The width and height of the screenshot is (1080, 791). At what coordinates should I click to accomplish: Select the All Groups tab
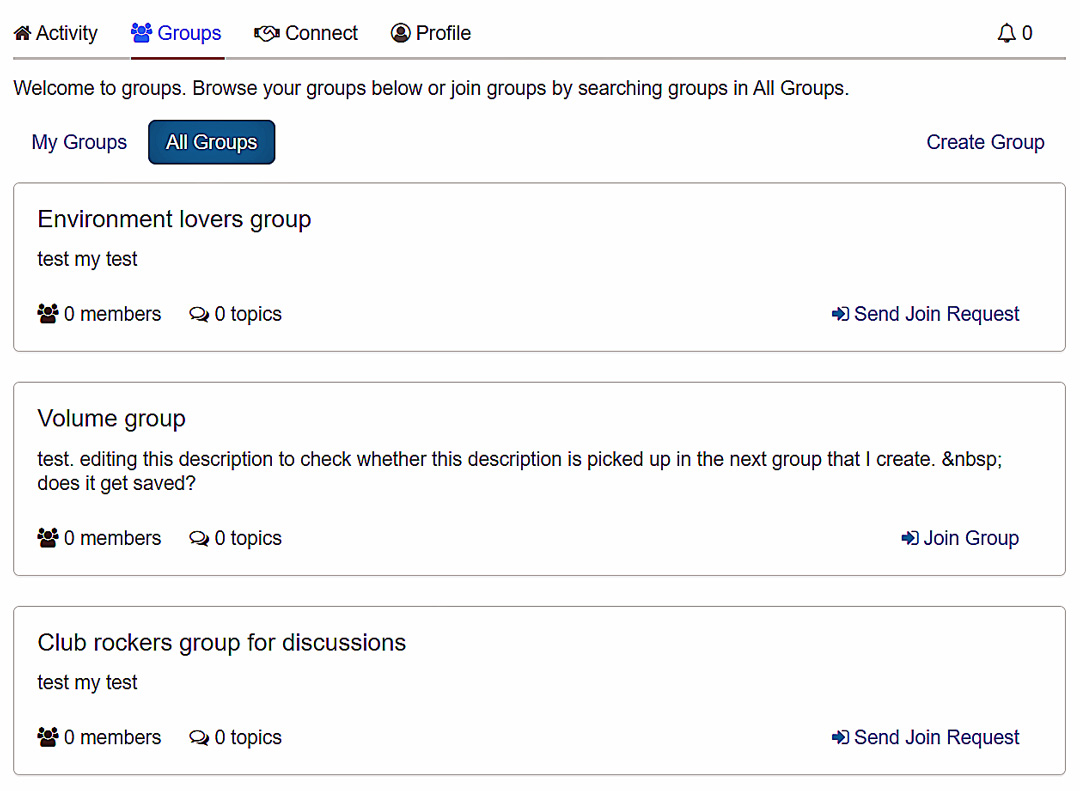pos(211,142)
